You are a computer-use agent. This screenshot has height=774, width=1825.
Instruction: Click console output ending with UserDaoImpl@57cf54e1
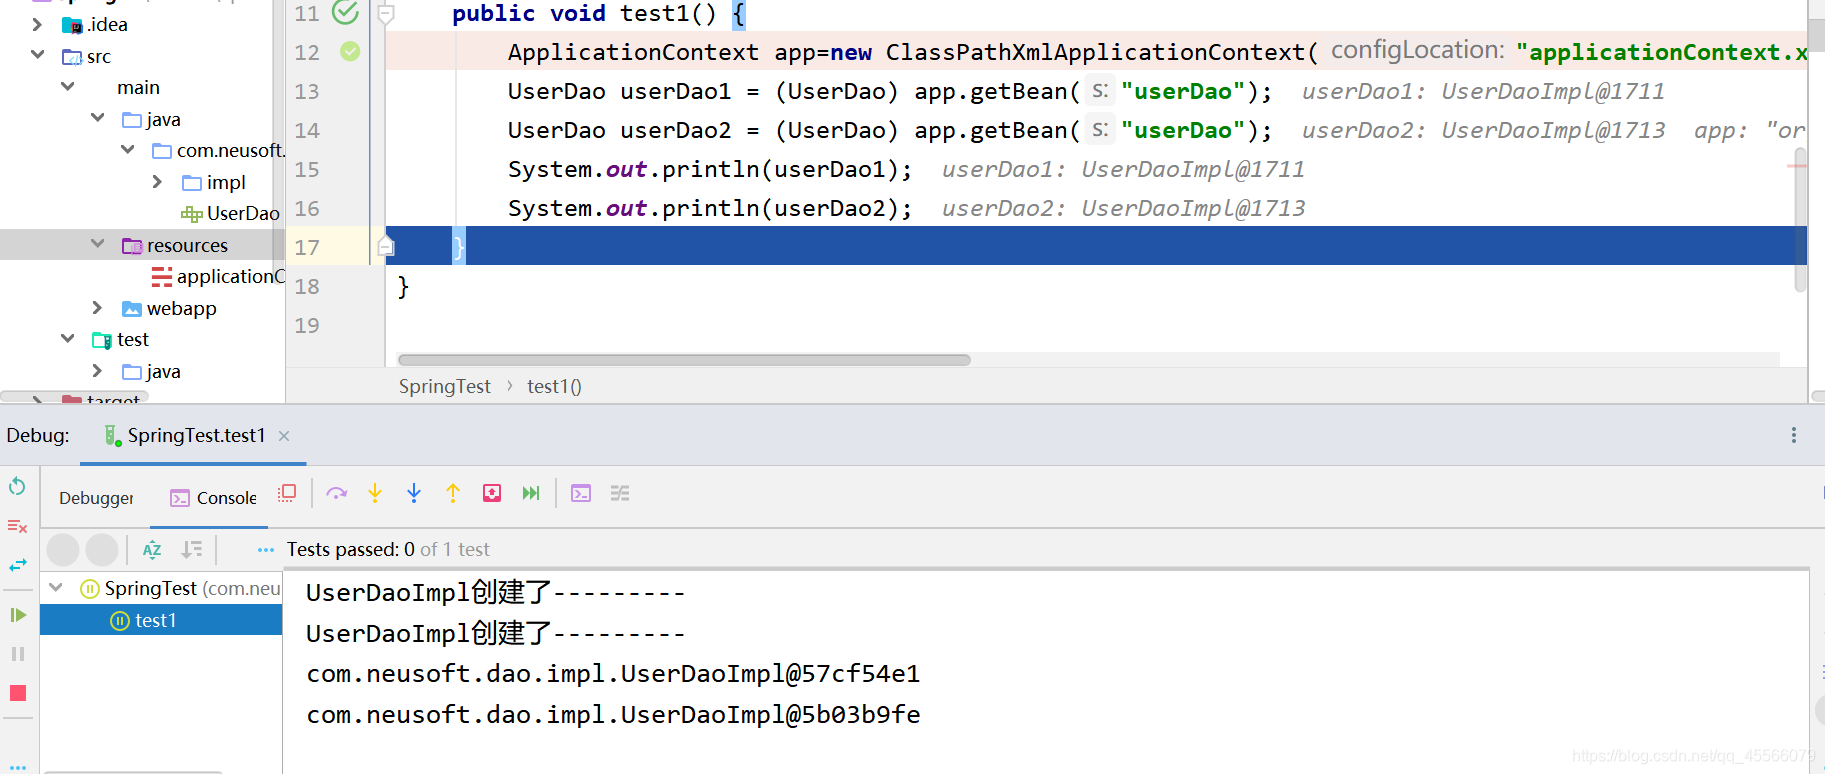tap(613, 674)
